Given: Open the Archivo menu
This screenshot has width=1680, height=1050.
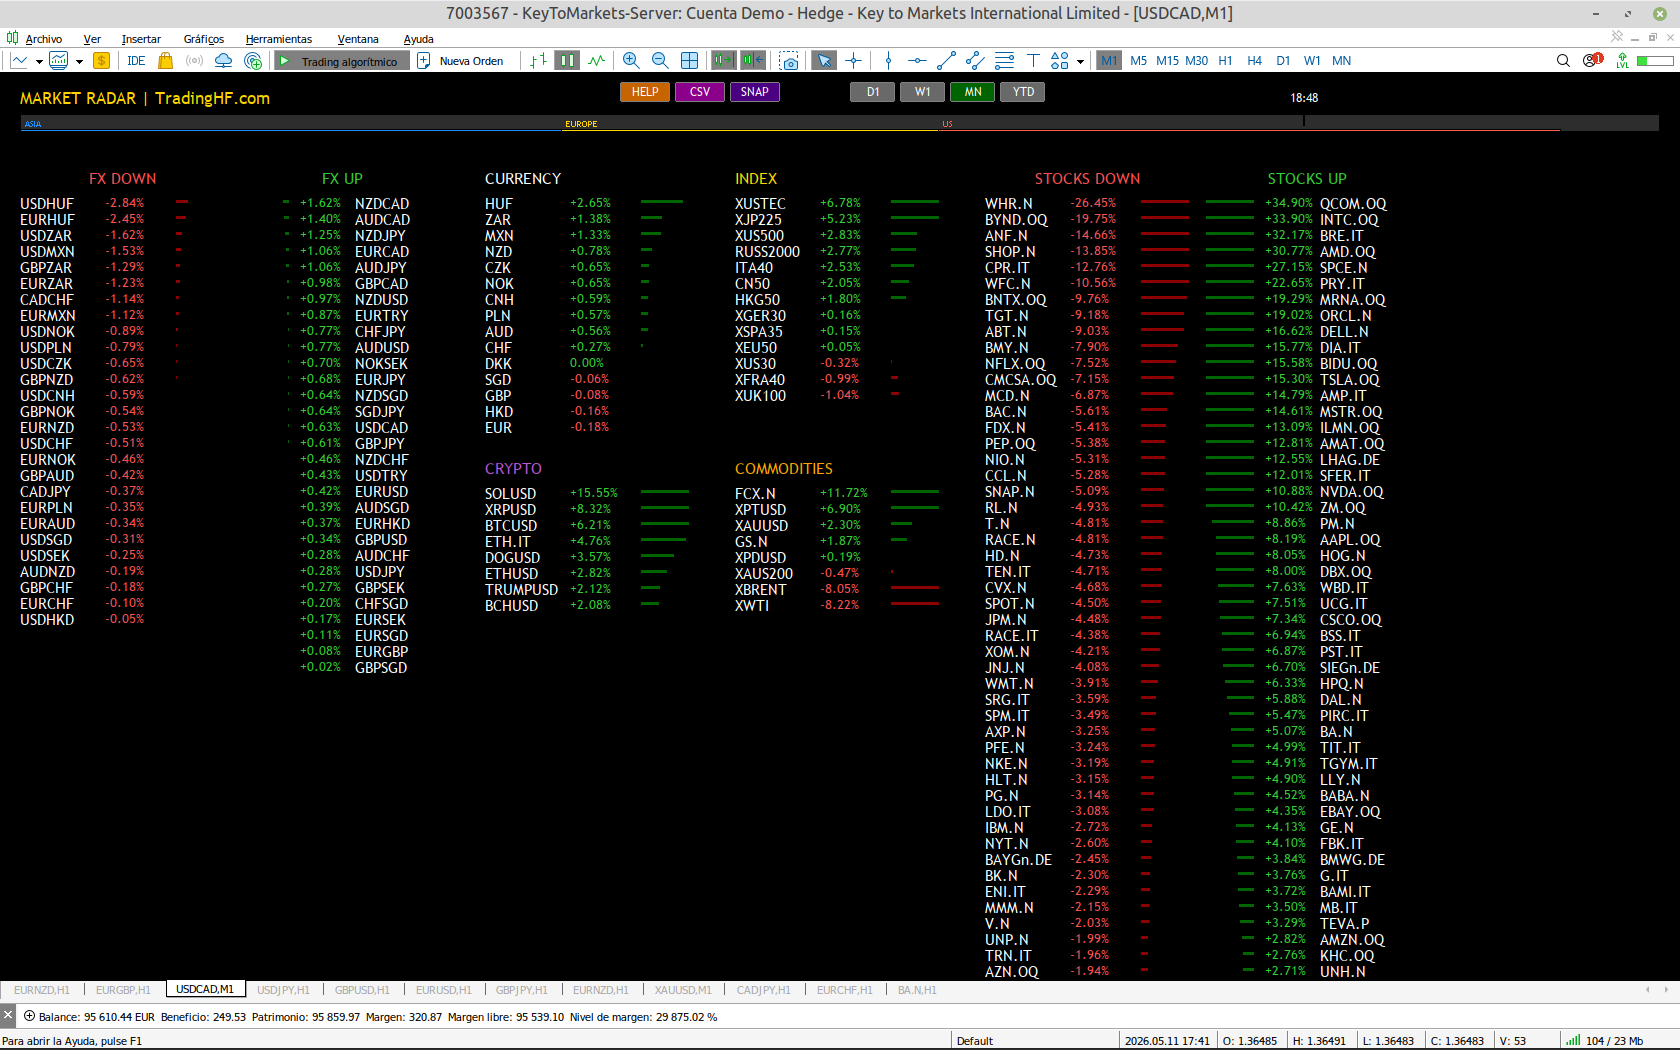Looking at the screenshot, I should click(44, 39).
